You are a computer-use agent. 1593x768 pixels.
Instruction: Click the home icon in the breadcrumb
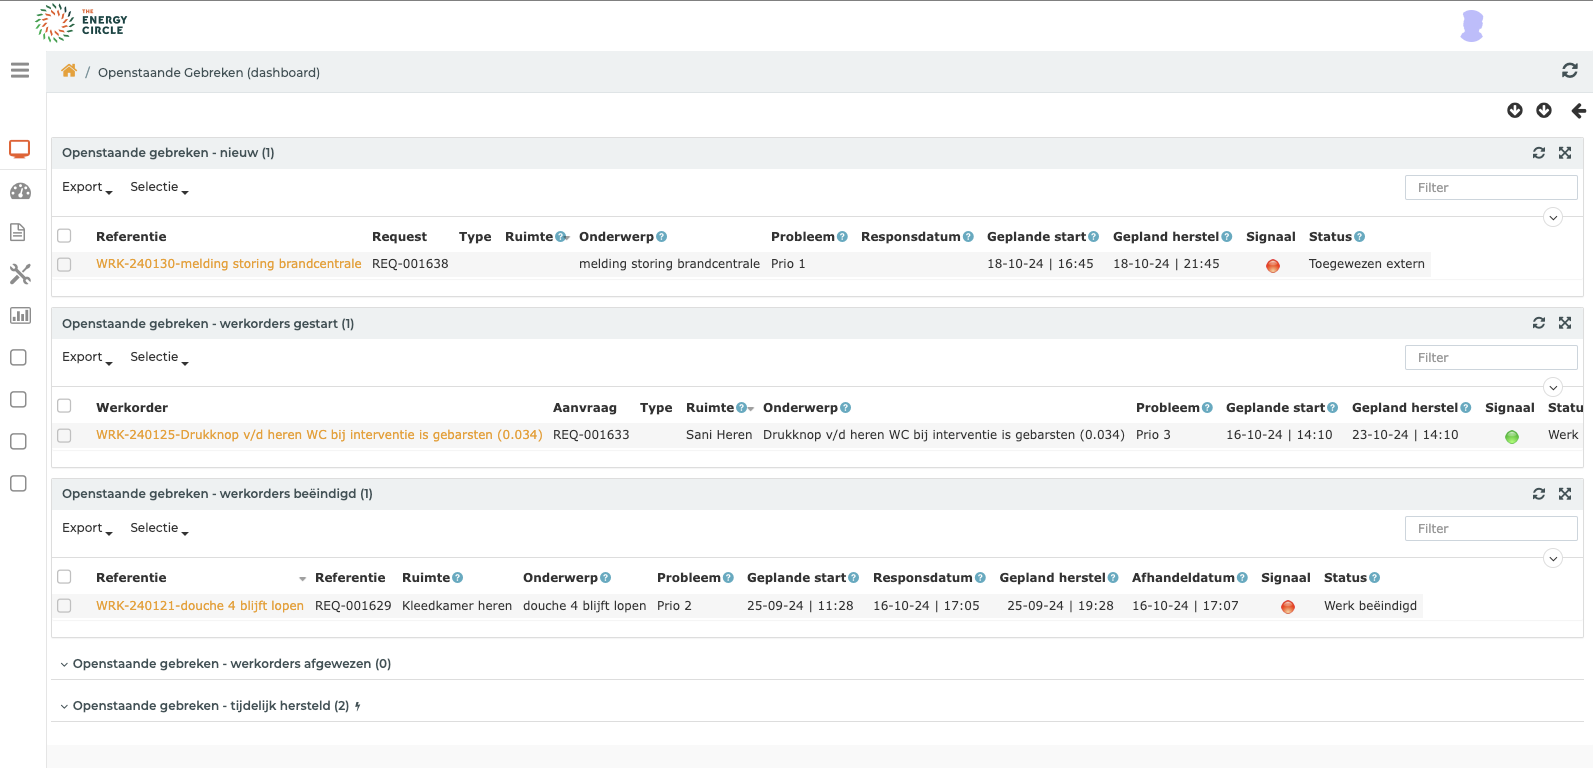pos(69,71)
